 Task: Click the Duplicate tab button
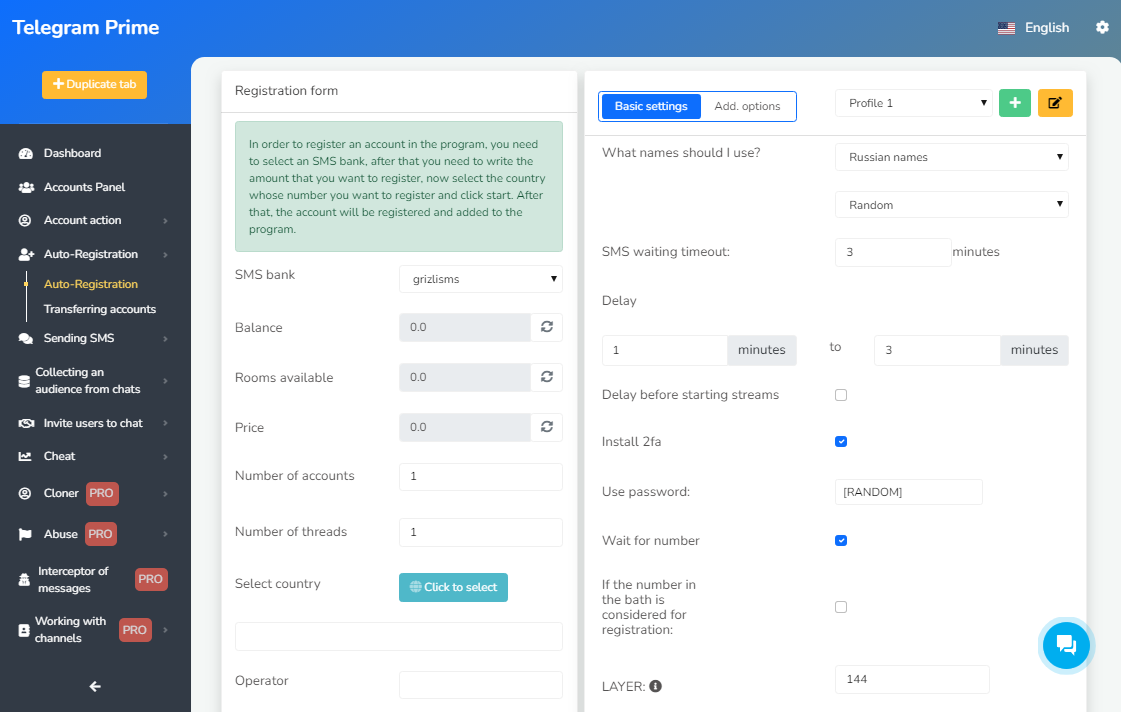click(94, 85)
